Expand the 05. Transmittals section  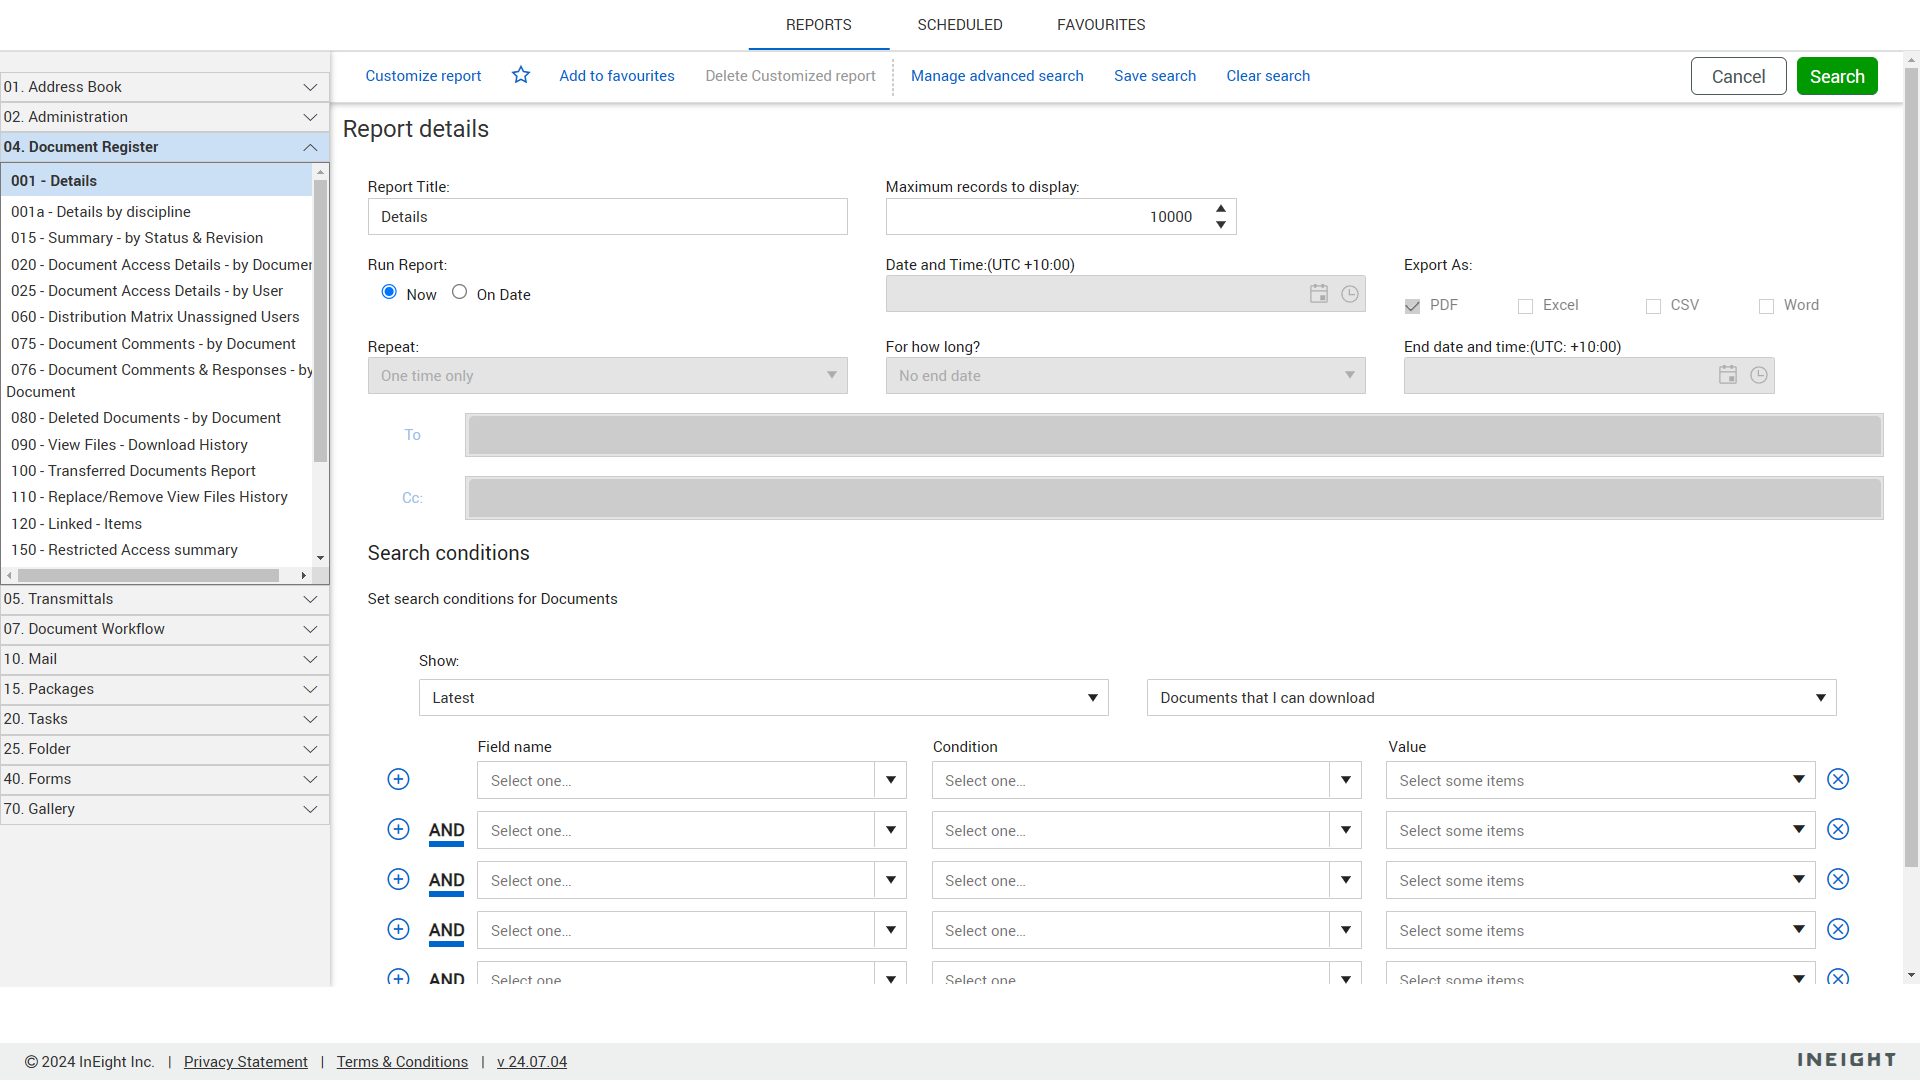[310, 599]
